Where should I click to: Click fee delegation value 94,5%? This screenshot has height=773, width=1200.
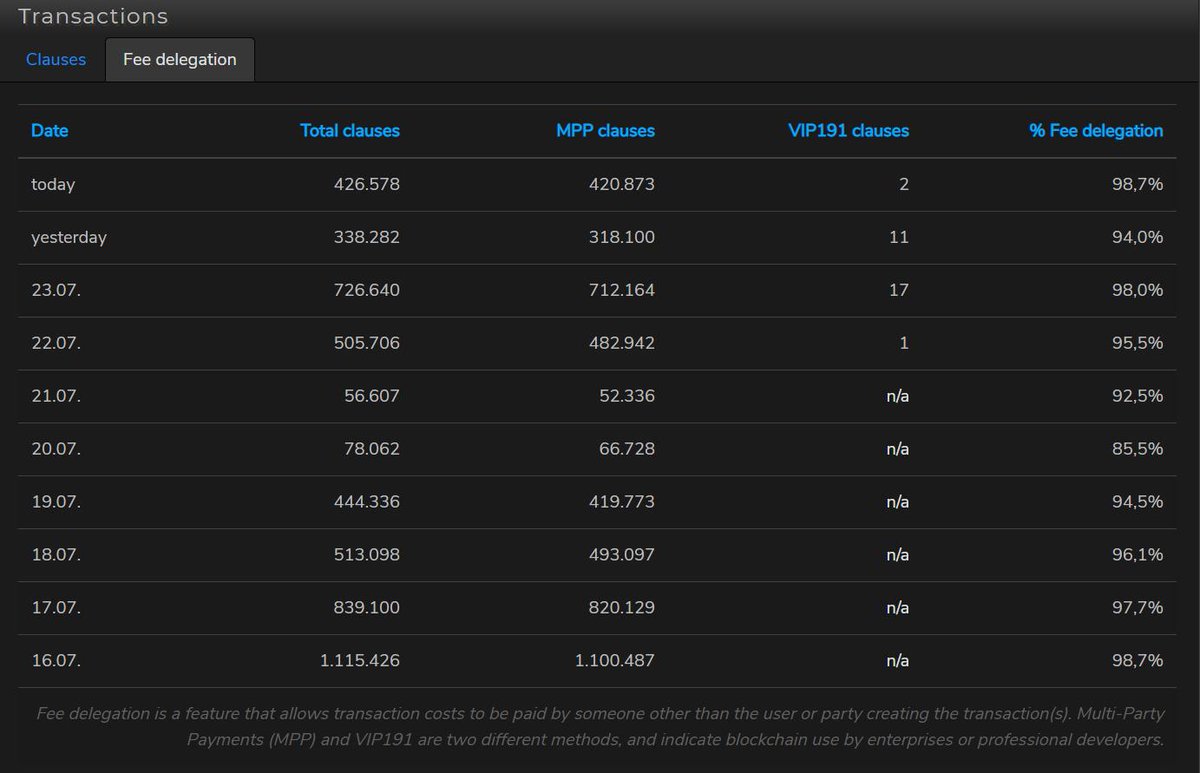tap(1137, 502)
